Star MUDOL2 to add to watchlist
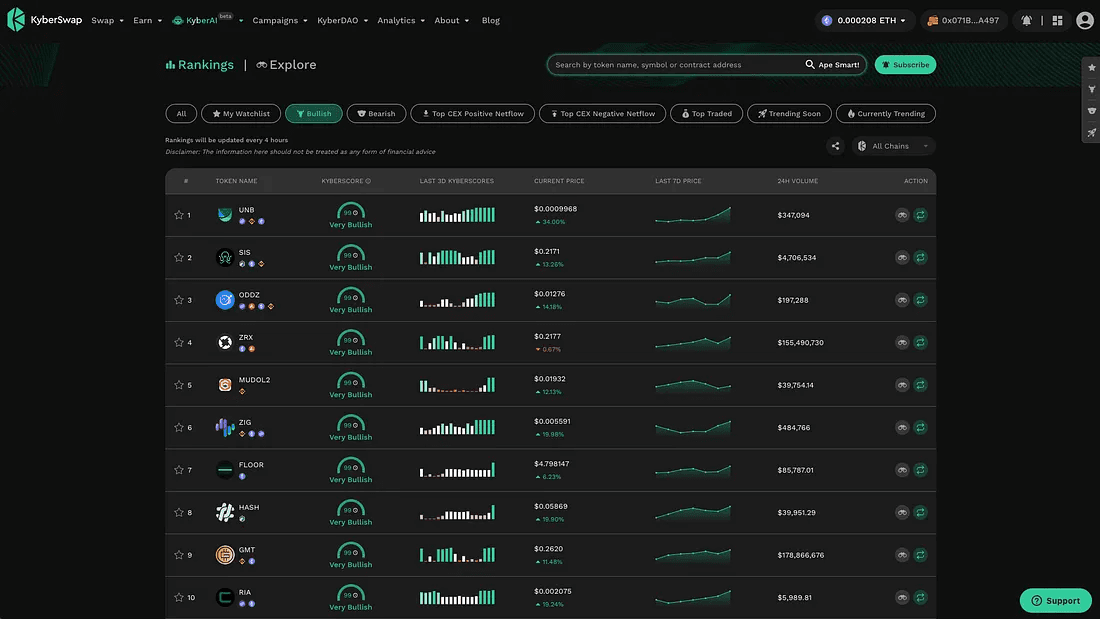Screen dimensions: 1100x619 click(x=179, y=385)
